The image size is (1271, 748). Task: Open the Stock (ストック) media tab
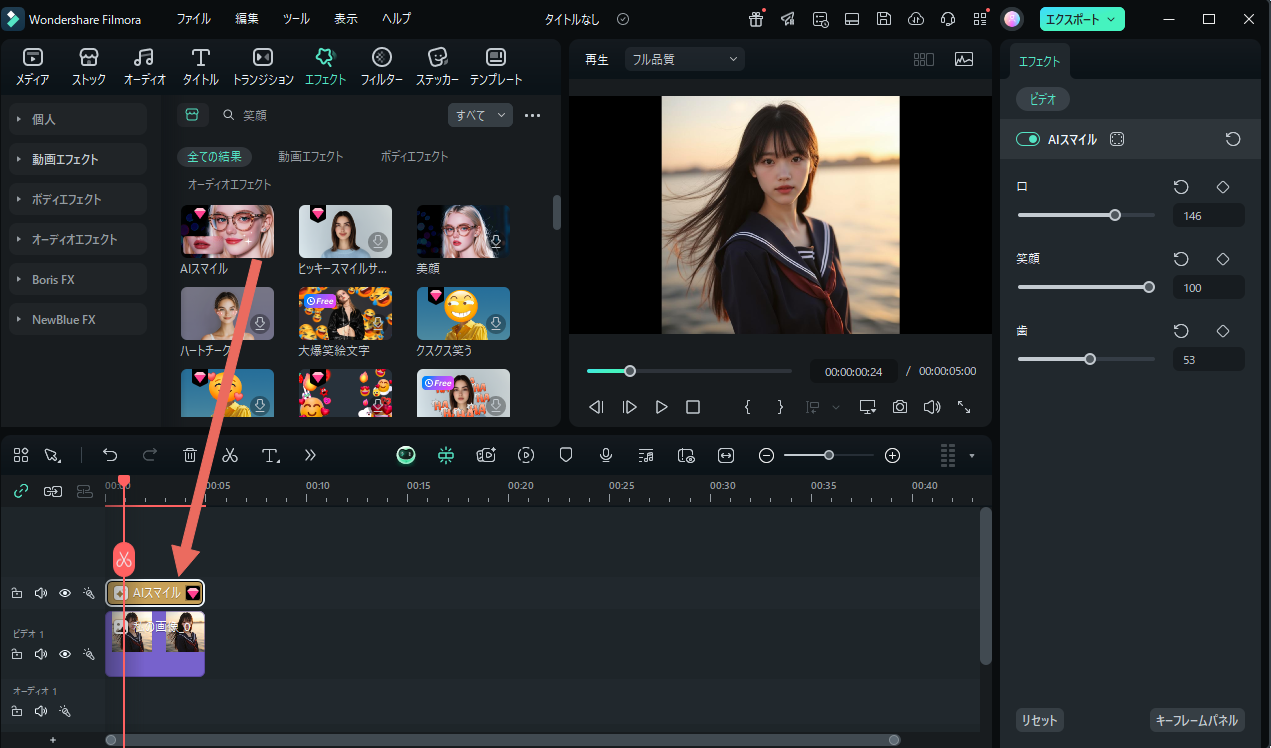[x=89, y=66]
